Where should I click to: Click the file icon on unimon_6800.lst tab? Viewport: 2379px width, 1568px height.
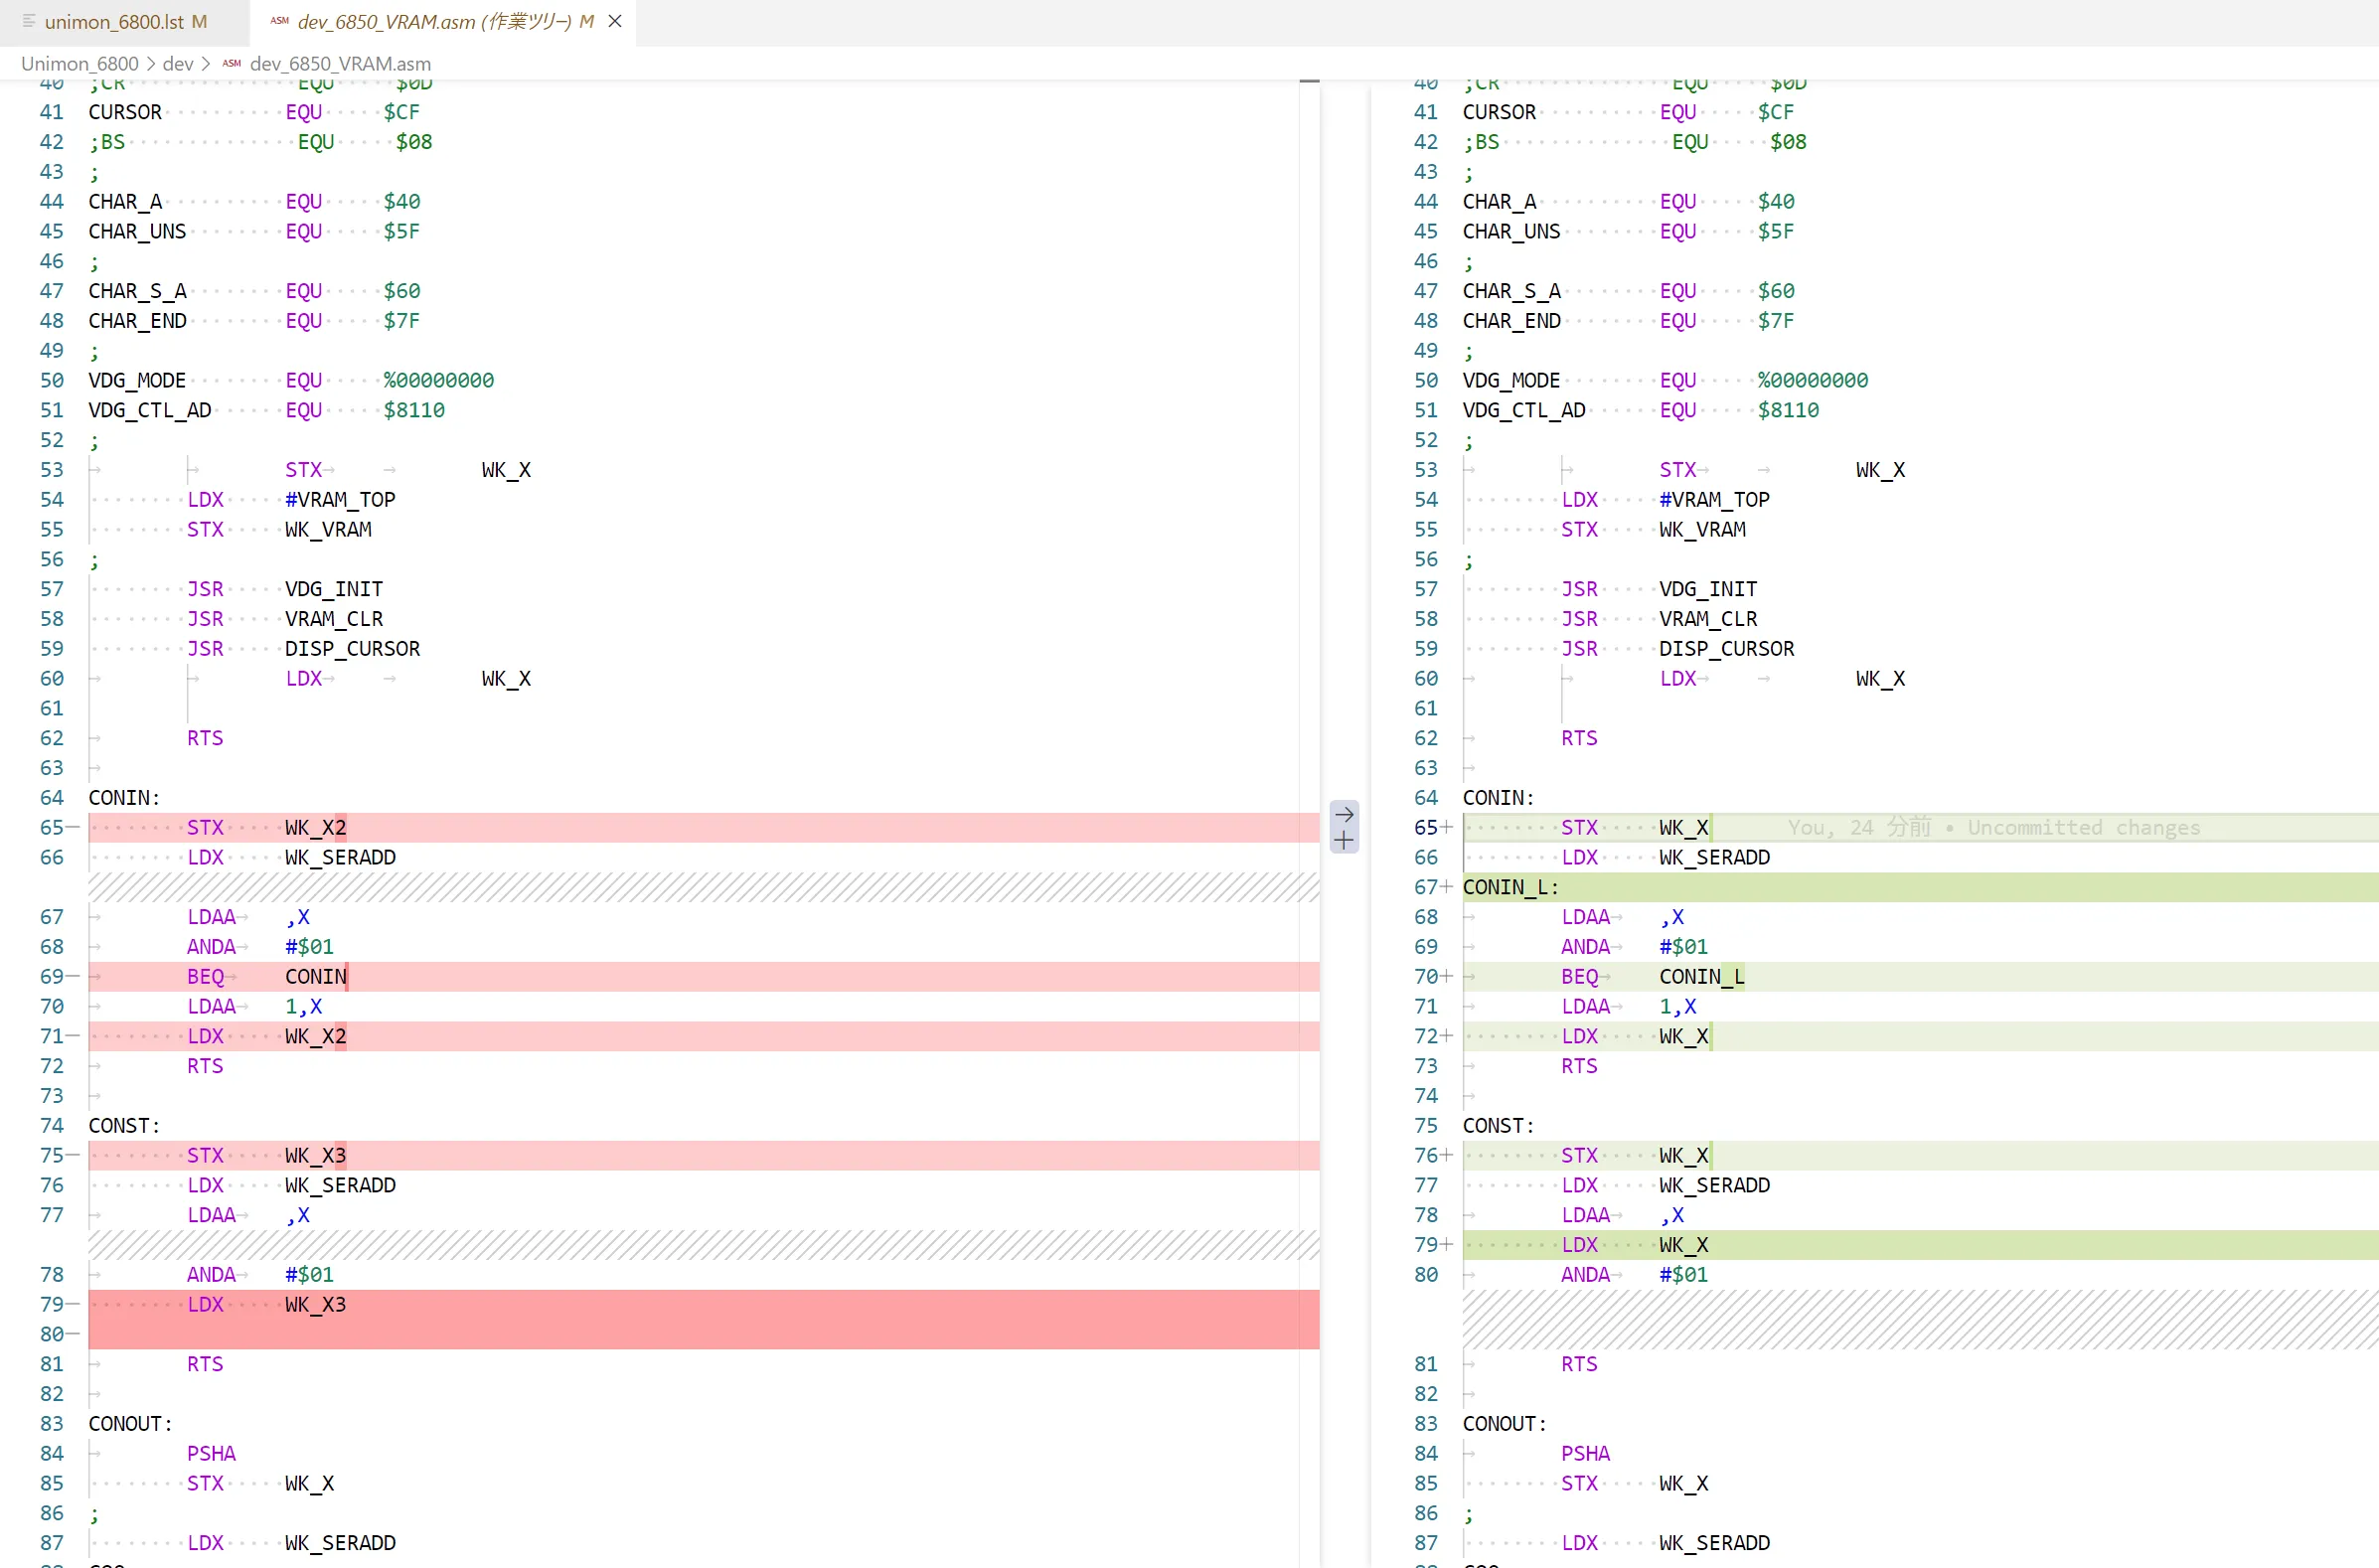29,21
